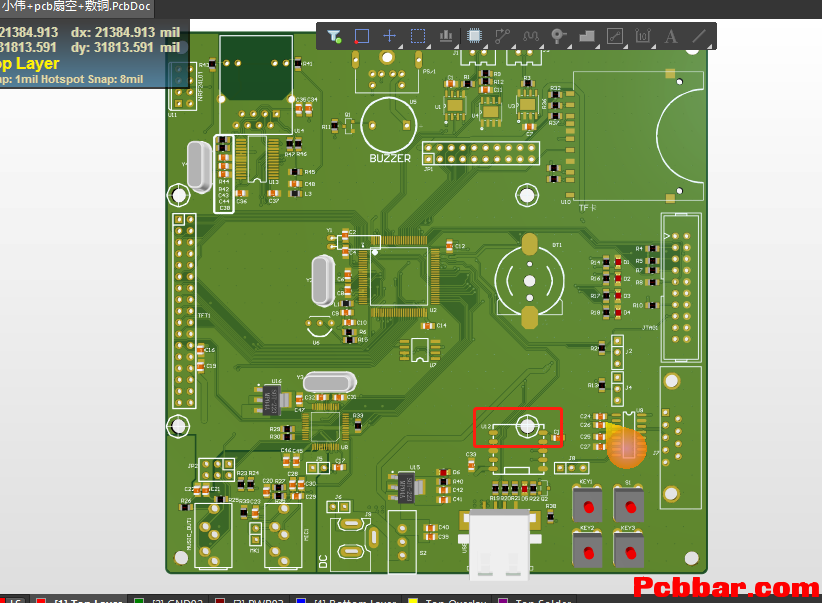This screenshot has height=603, width=822.
Task: Choose the dashed rectangle selection tool
Action: point(418,36)
